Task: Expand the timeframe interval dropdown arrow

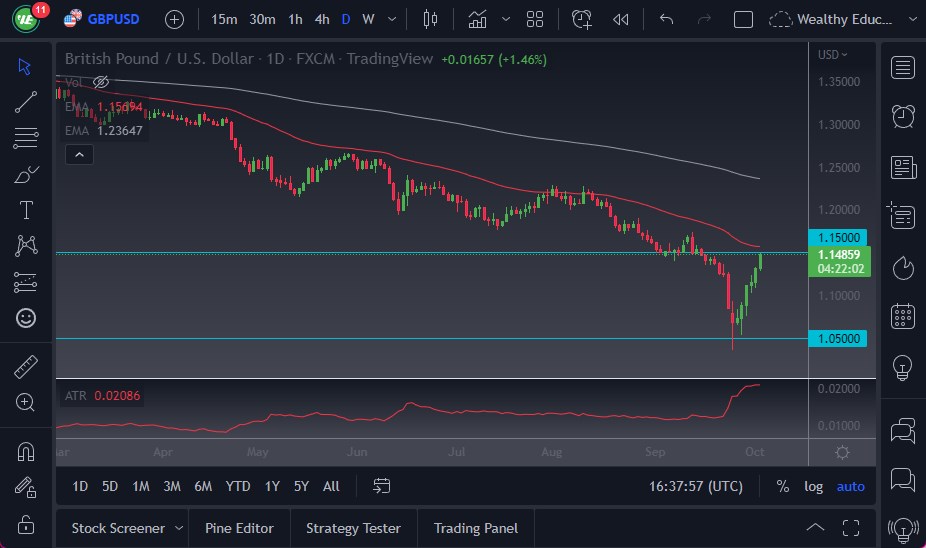Action: pos(391,19)
